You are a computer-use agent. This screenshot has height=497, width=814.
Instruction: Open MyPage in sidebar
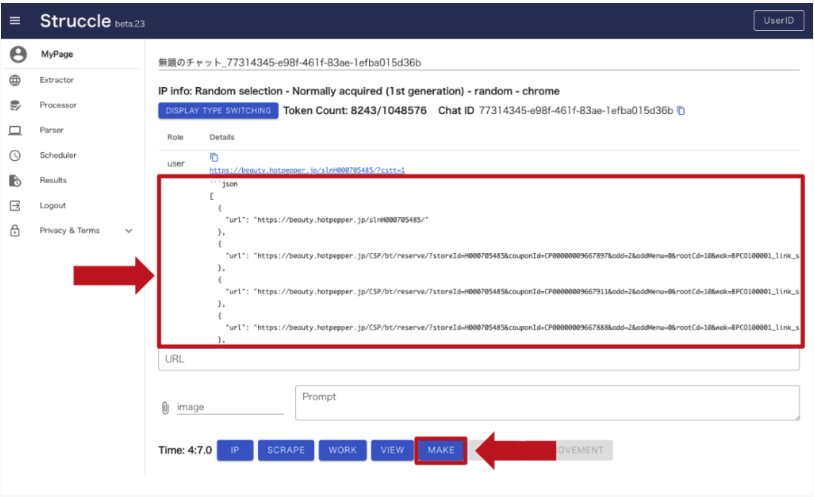(x=57, y=54)
